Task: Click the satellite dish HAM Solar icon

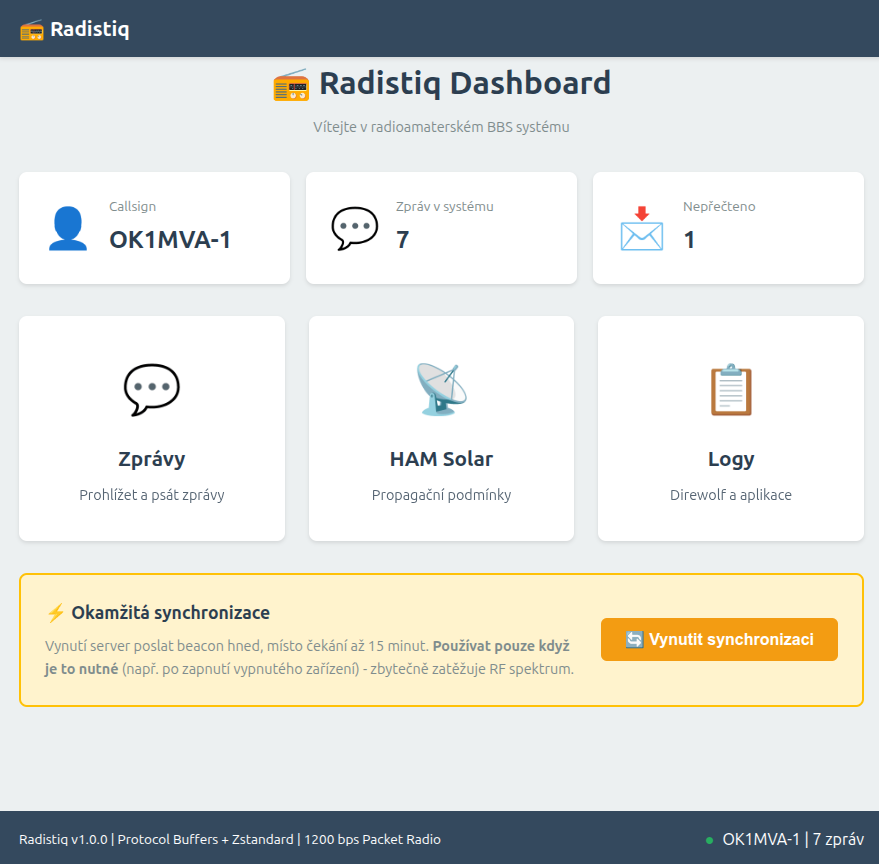Action: (441, 389)
